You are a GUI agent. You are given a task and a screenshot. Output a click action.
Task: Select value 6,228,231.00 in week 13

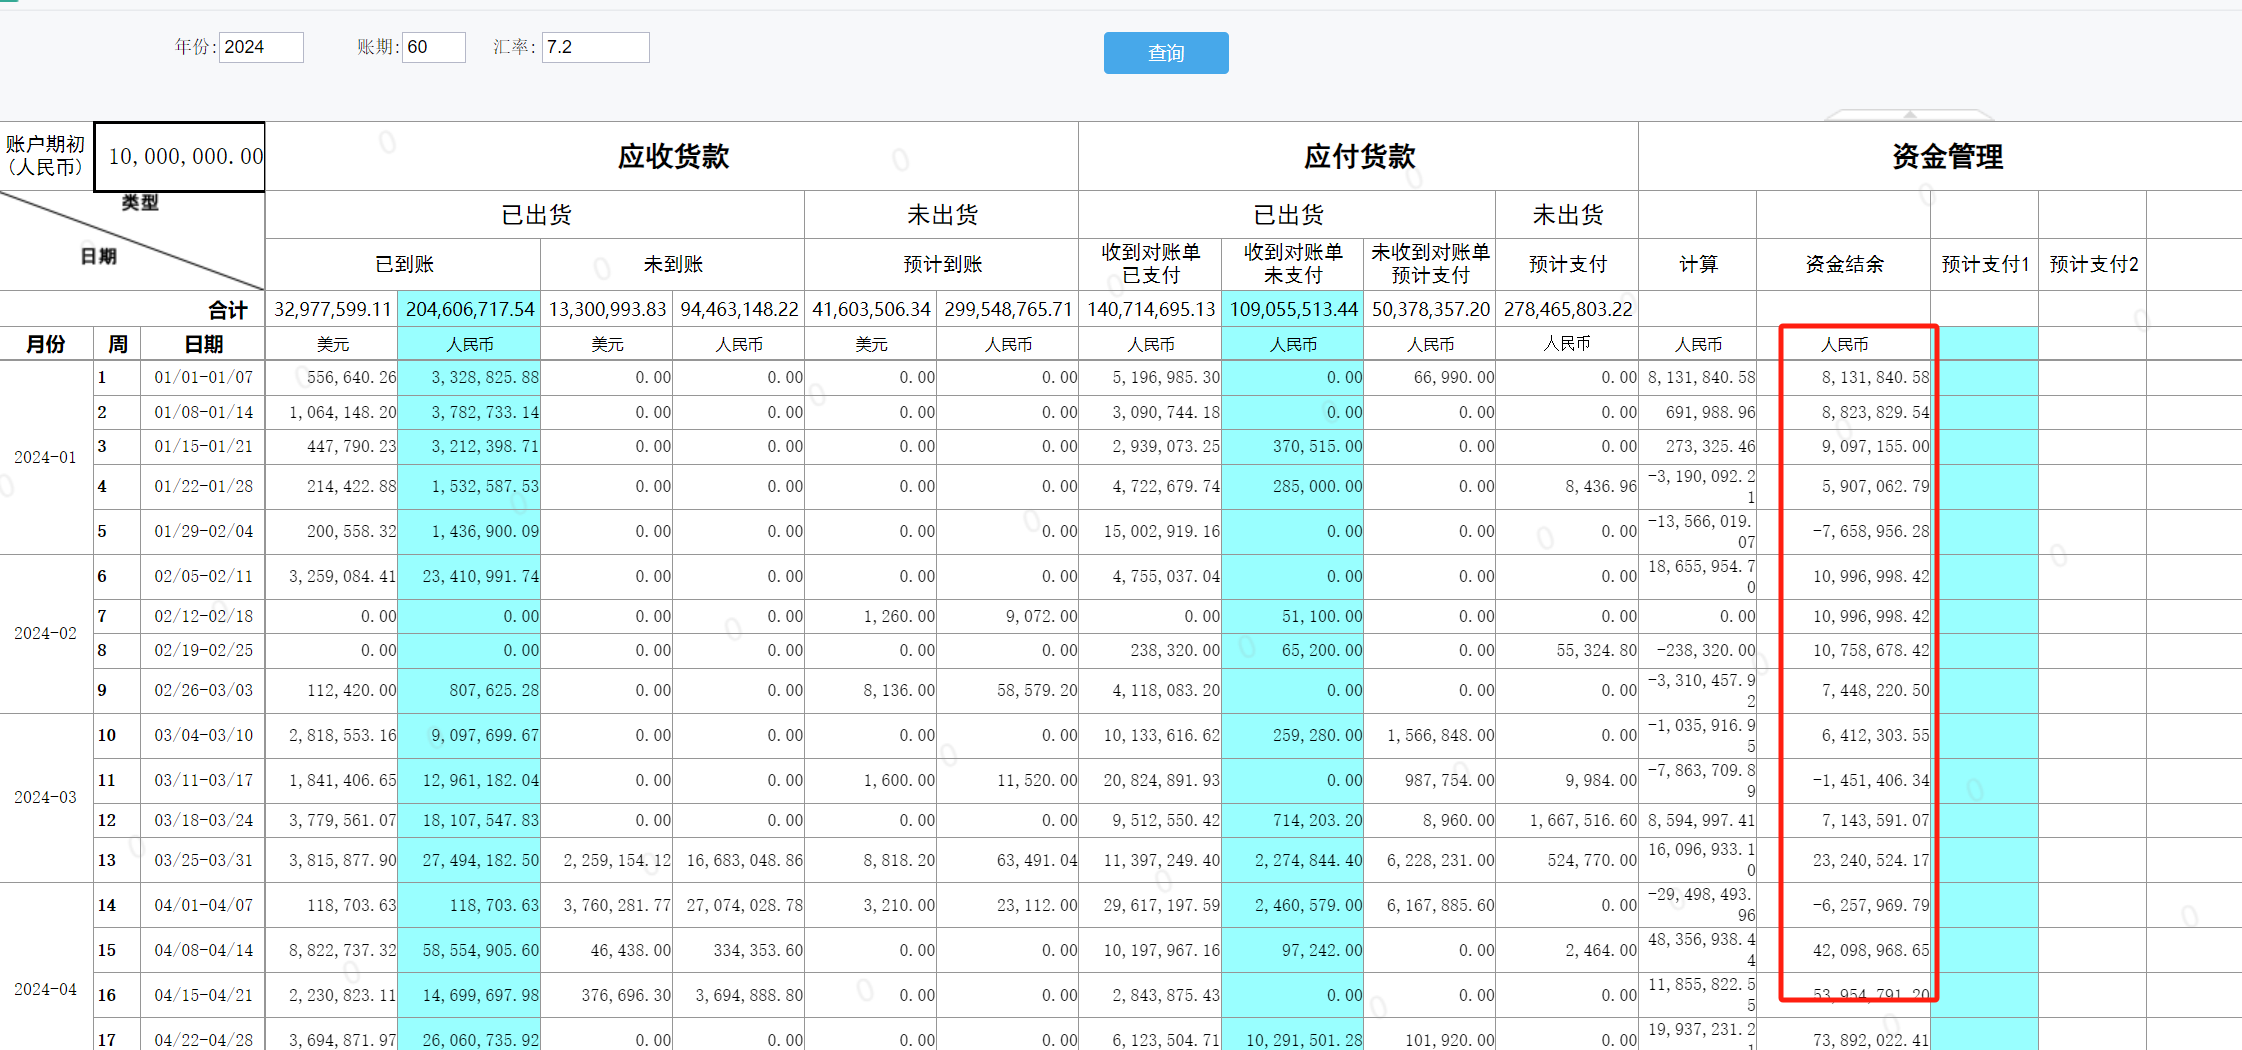1430,861
